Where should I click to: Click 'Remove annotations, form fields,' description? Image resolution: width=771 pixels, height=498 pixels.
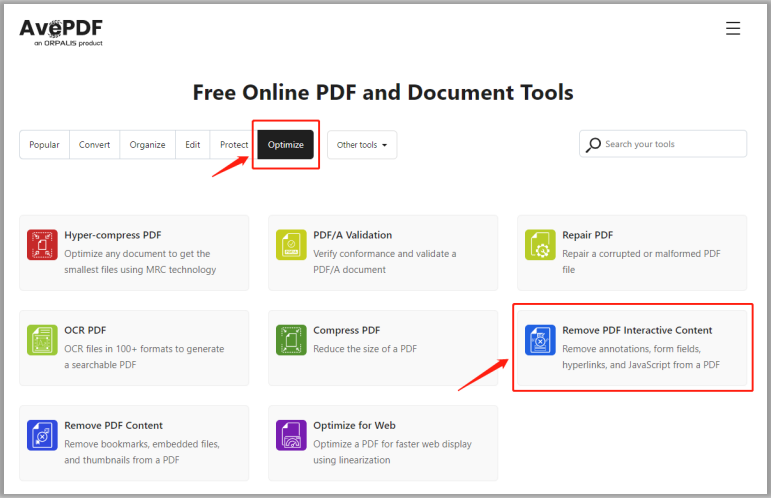click(x=631, y=349)
